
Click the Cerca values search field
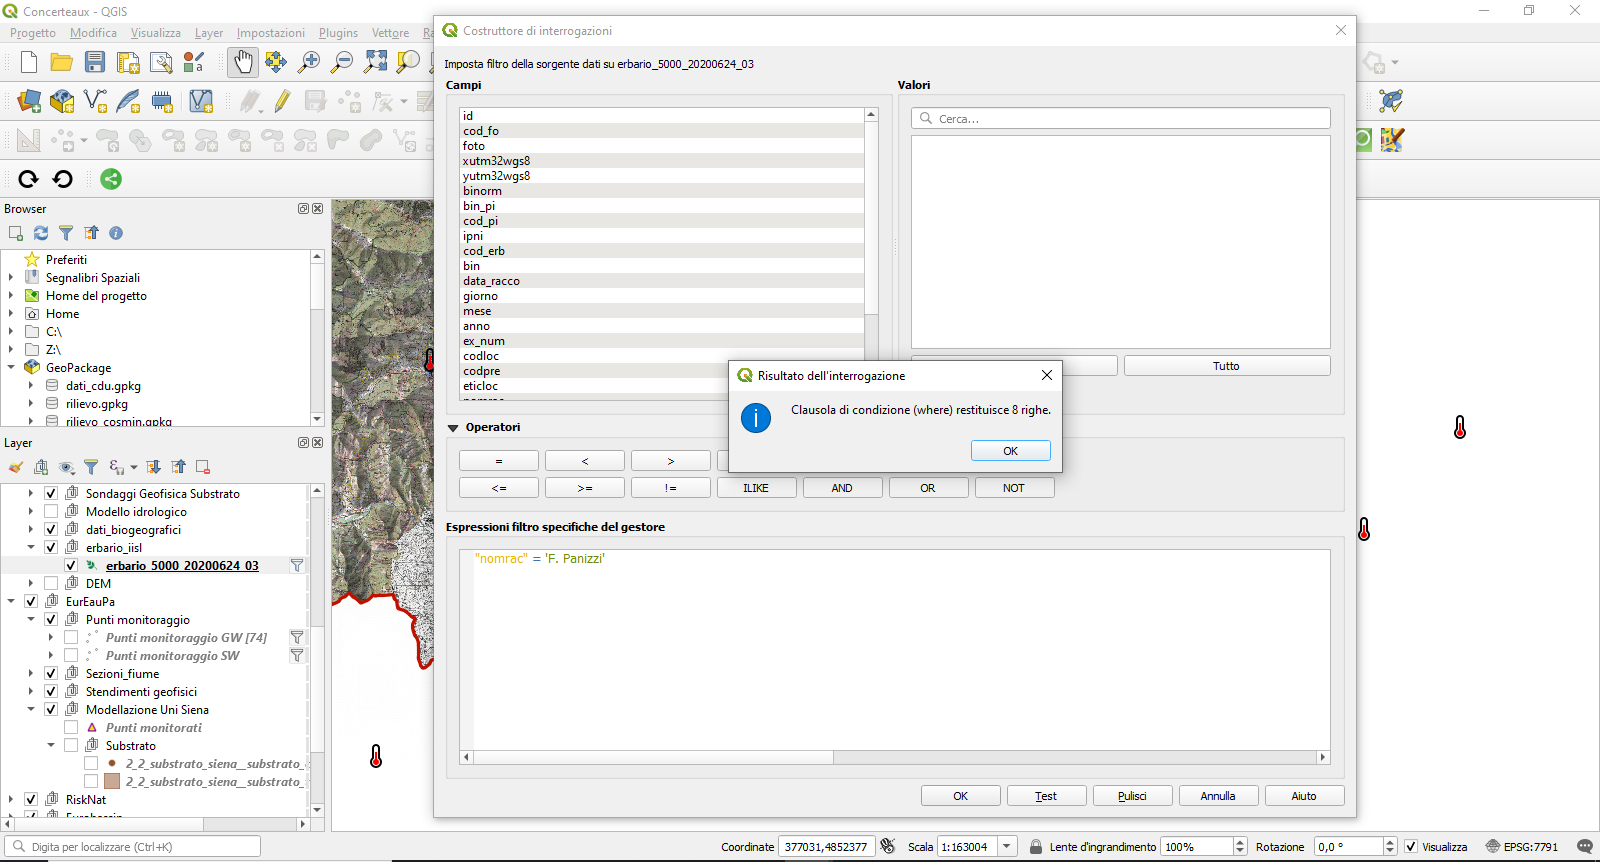[x=1121, y=119]
